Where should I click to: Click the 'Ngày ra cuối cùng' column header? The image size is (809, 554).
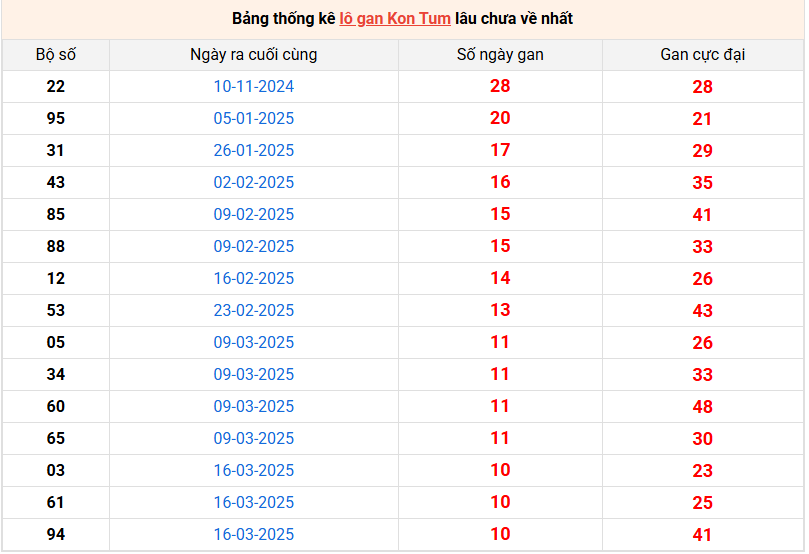point(254,55)
